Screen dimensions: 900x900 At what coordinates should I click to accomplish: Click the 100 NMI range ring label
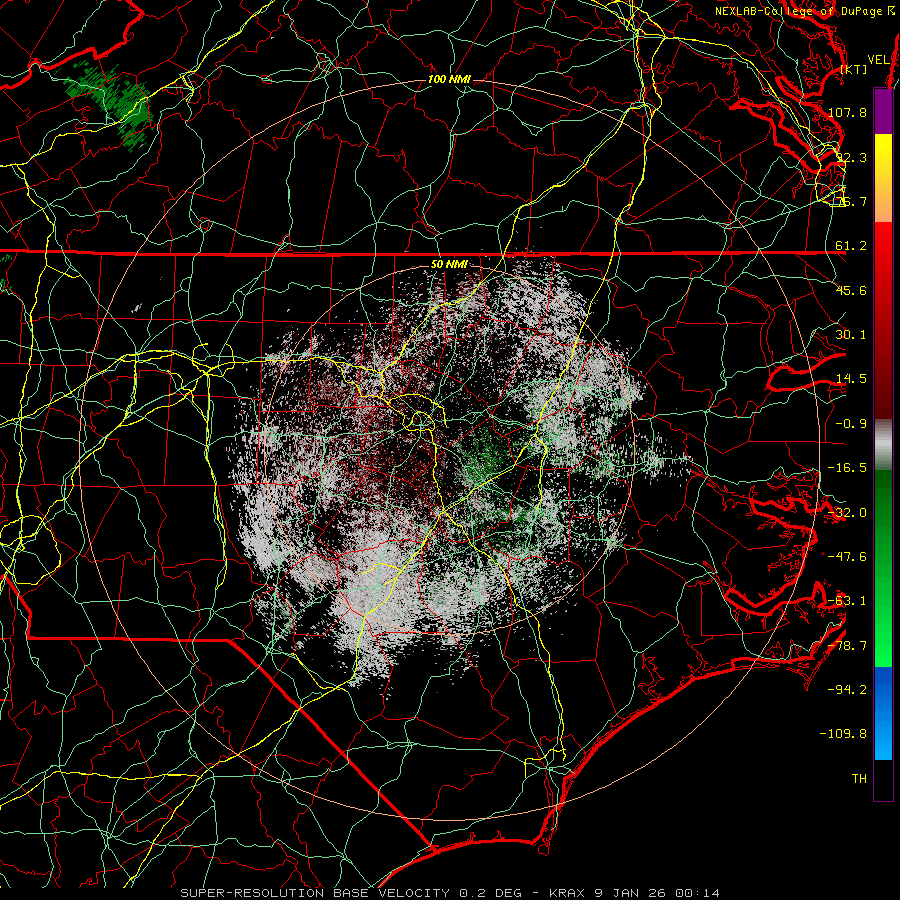pos(449,79)
